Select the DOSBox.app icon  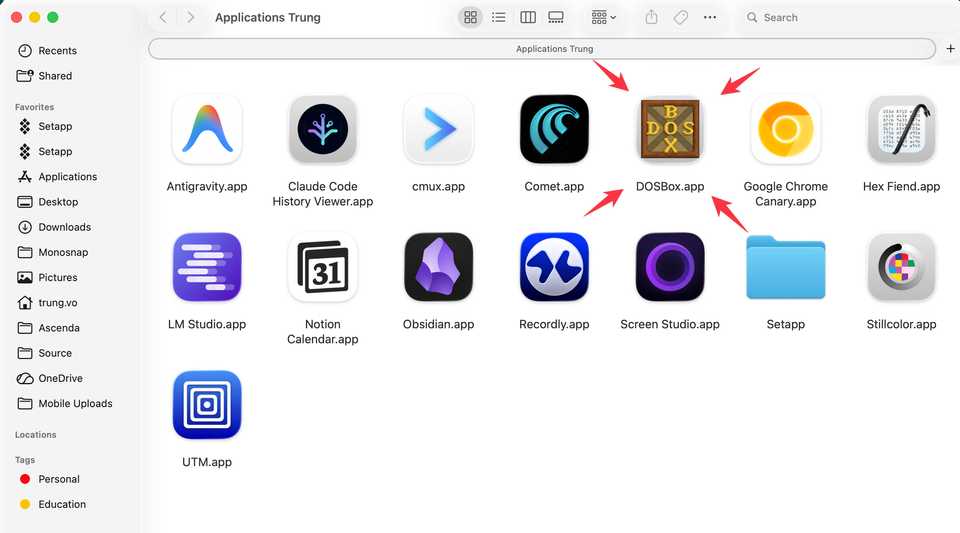(x=670, y=129)
